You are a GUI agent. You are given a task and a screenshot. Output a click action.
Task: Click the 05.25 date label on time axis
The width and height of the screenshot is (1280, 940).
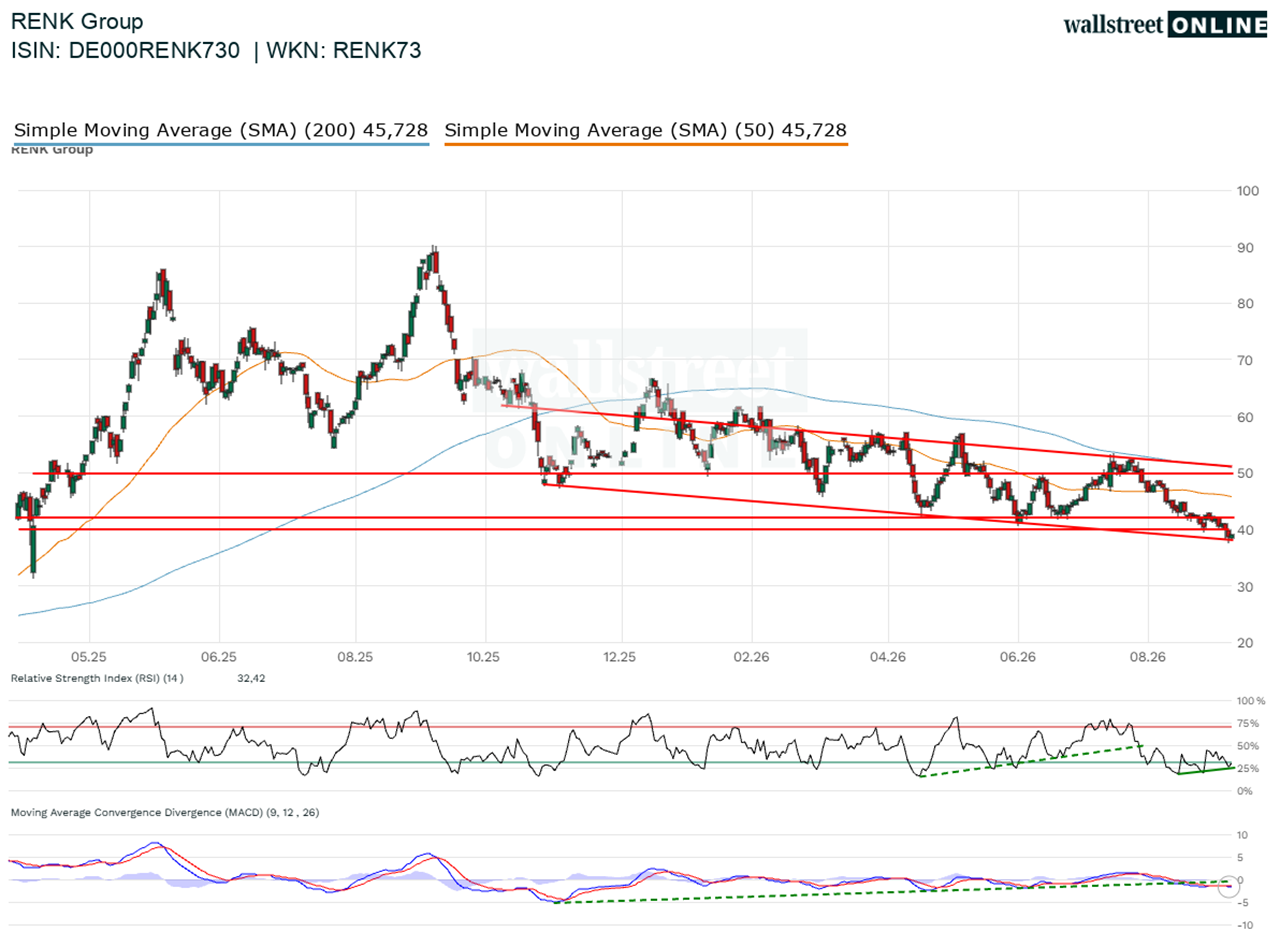[89, 656]
